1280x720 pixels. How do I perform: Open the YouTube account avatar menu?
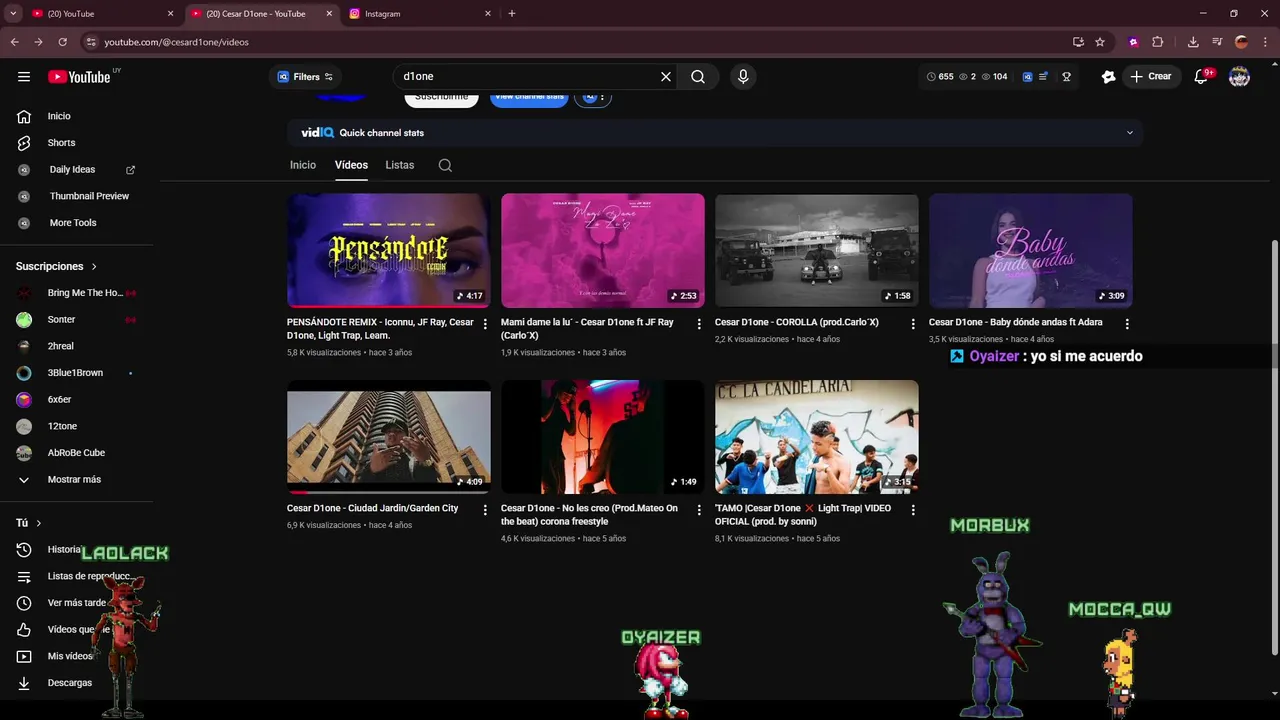(x=1239, y=77)
